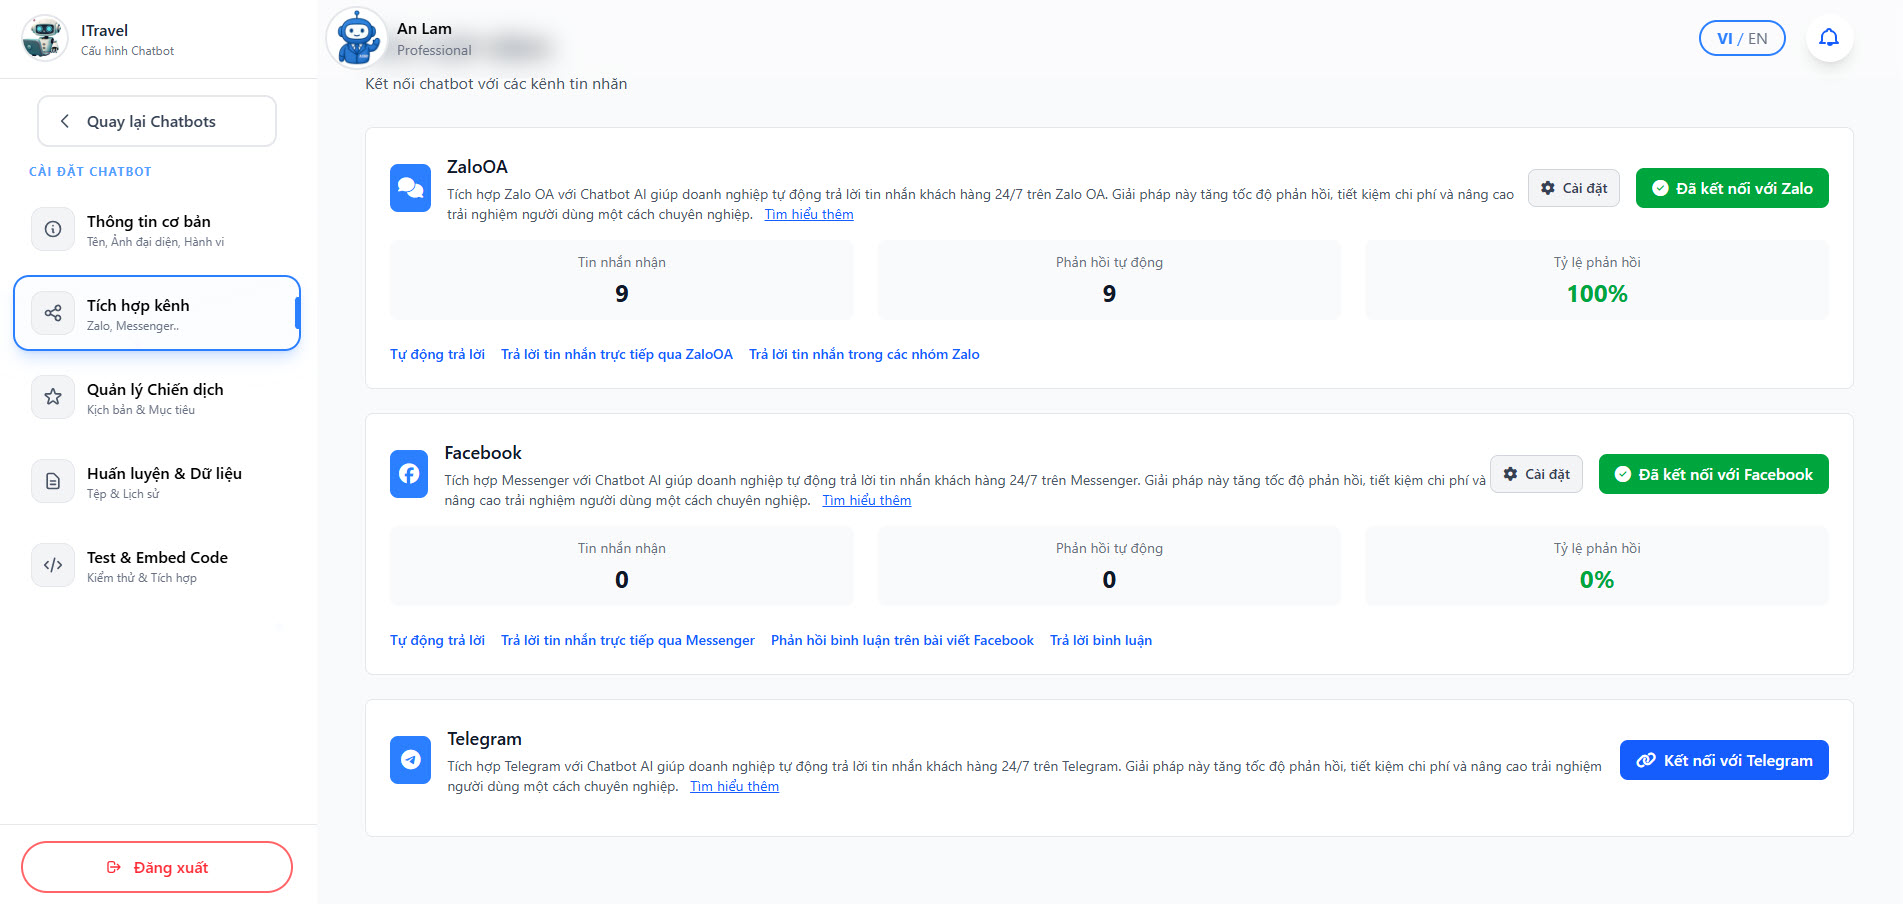Screen dimensions: 1903x904
Task: Click the Facebook logo icon
Action: (409, 473)
